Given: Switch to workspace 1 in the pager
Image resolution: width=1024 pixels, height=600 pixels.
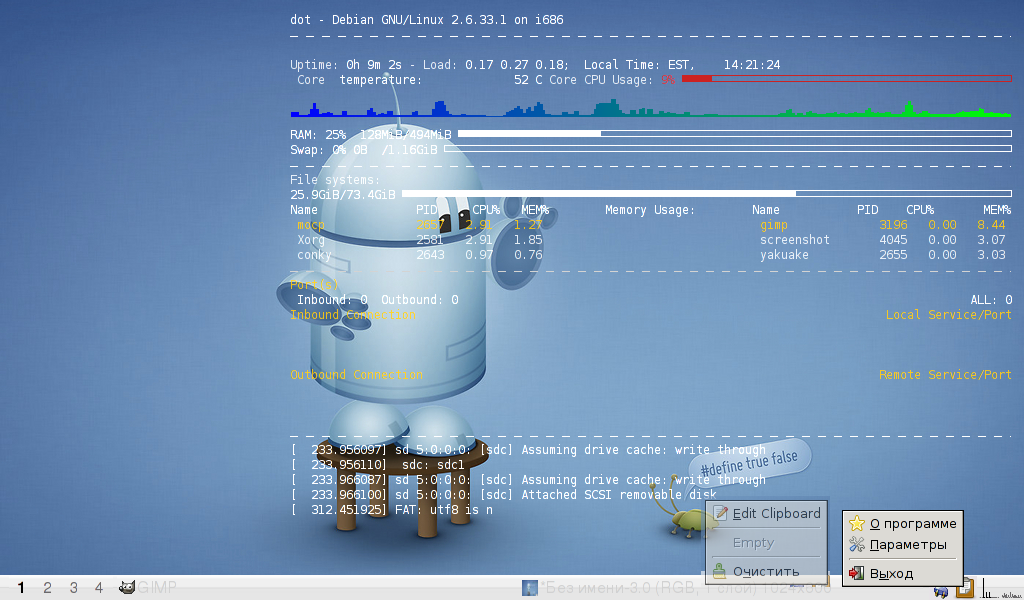Looking at the screenshot, I should 21,588.
